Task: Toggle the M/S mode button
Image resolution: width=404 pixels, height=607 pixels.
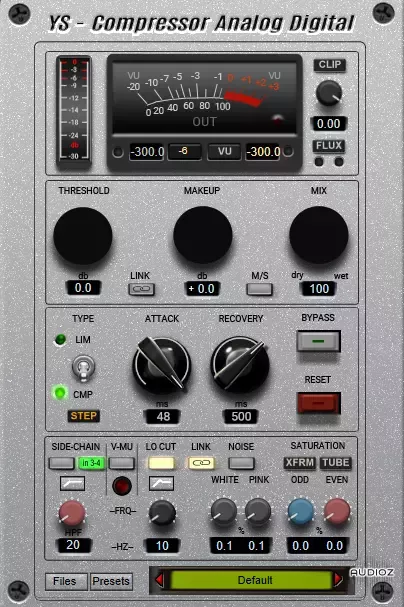Action: [259, 289]
